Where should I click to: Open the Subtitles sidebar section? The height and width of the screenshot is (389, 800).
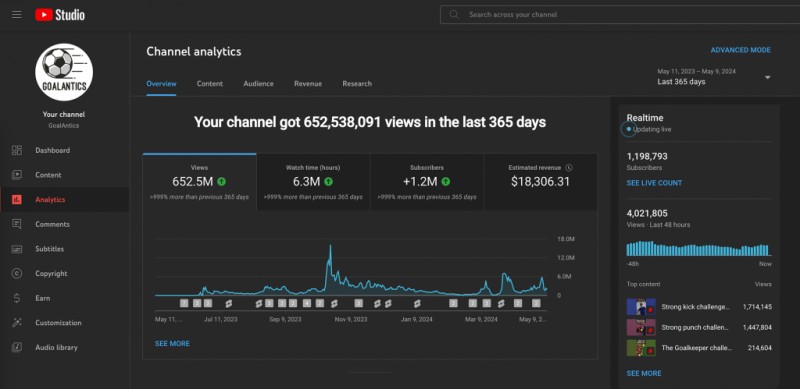coord(64,249)
